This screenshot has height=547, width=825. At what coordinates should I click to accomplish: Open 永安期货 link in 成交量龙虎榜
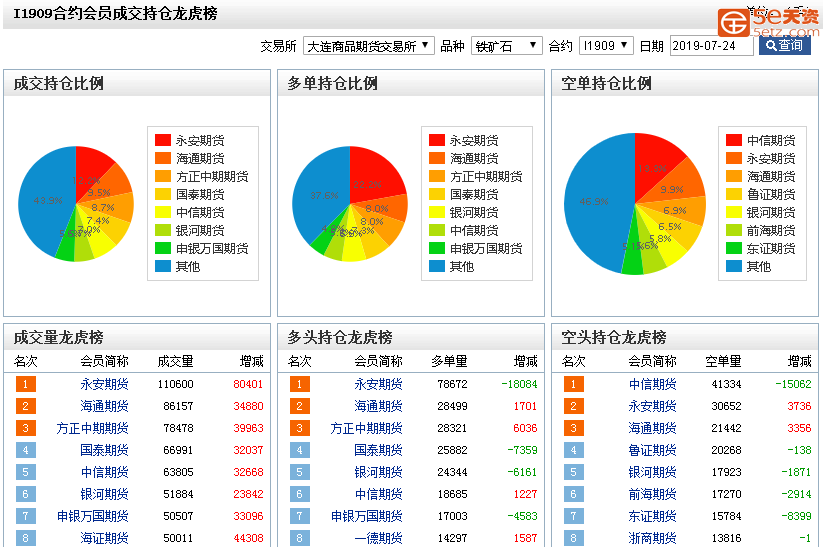tap(104, 384)
